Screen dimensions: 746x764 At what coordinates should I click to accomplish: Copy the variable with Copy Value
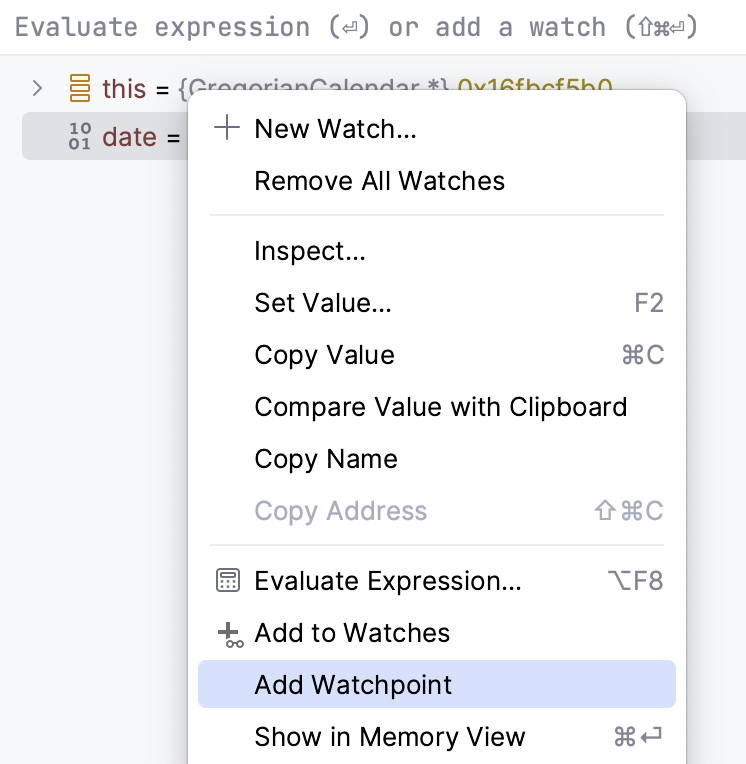pyautogui.click(x=324, y=355)
